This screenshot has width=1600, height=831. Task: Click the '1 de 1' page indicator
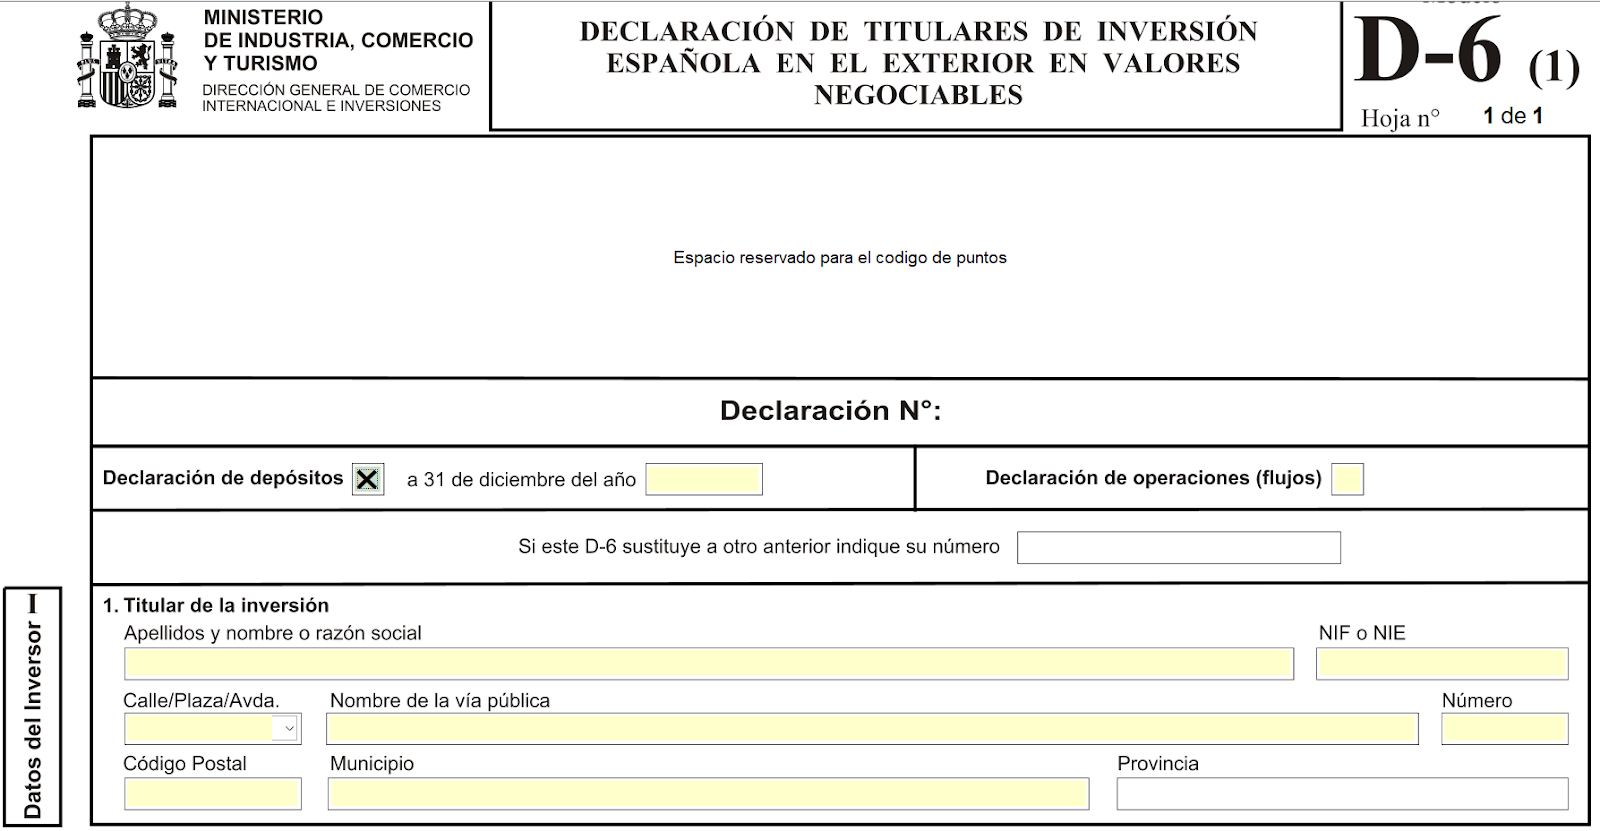(x=1513, y=116)
